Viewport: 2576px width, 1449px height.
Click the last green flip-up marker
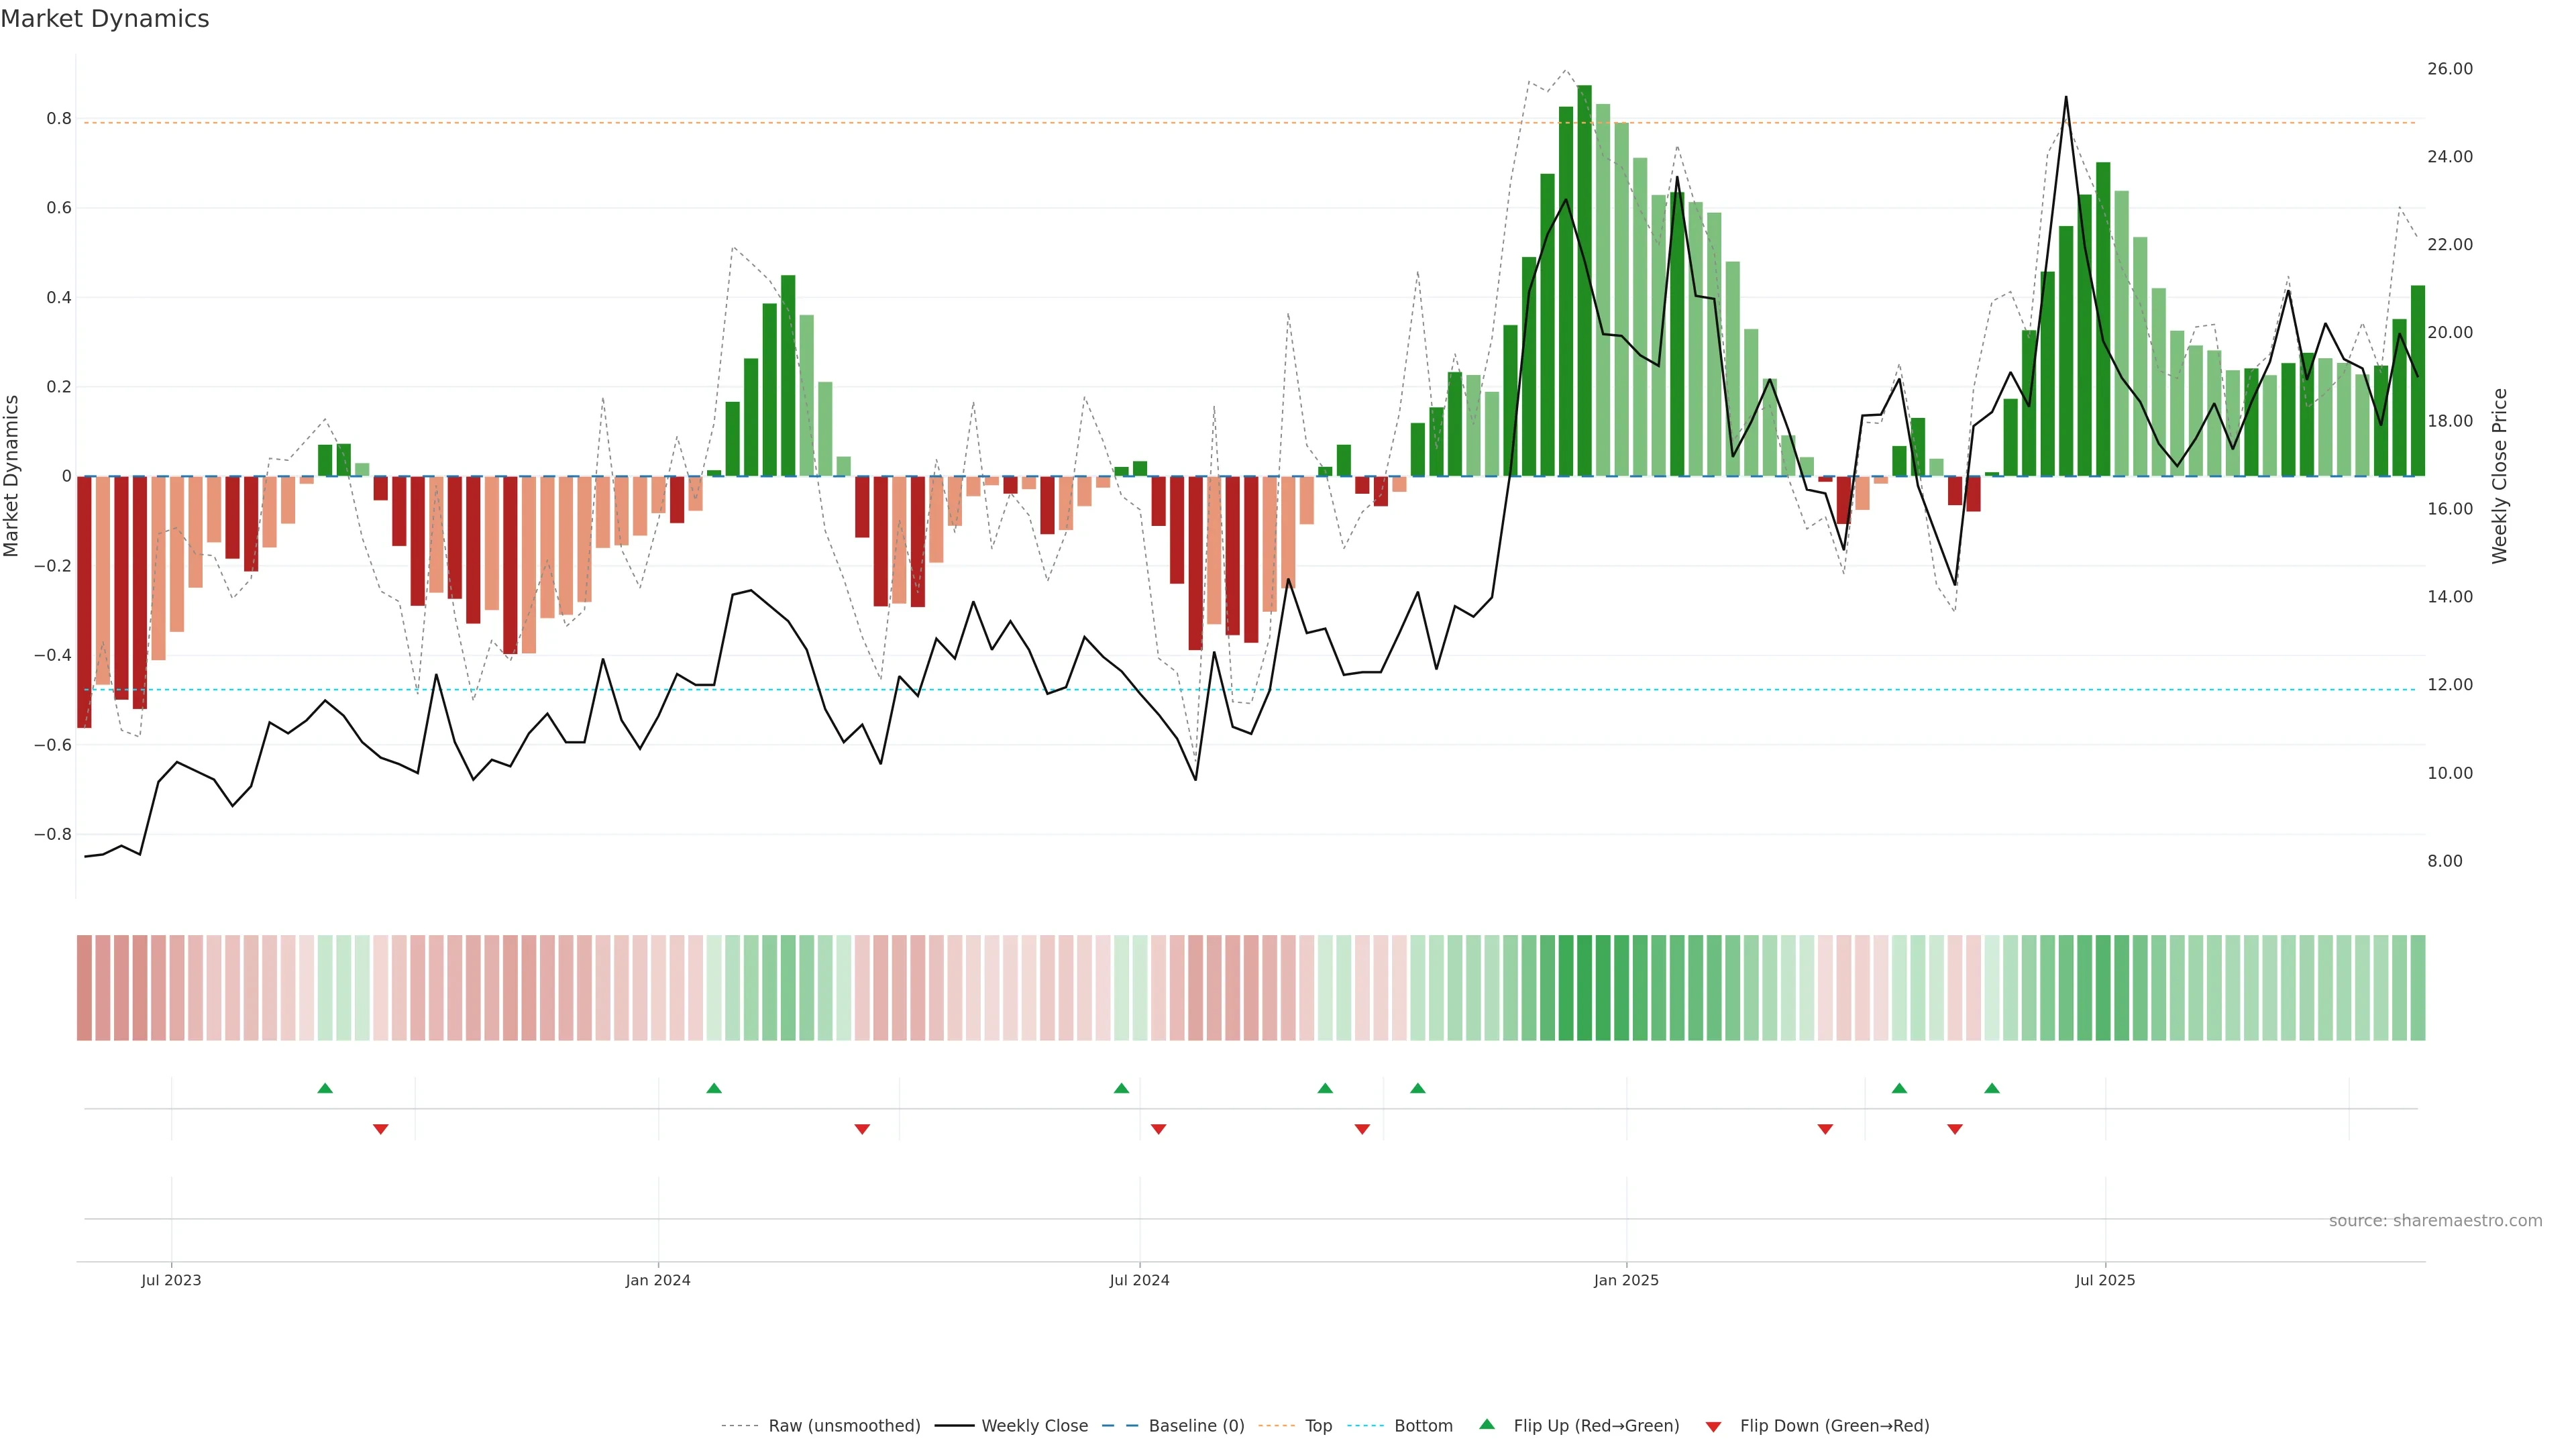coord(1992,1088)
